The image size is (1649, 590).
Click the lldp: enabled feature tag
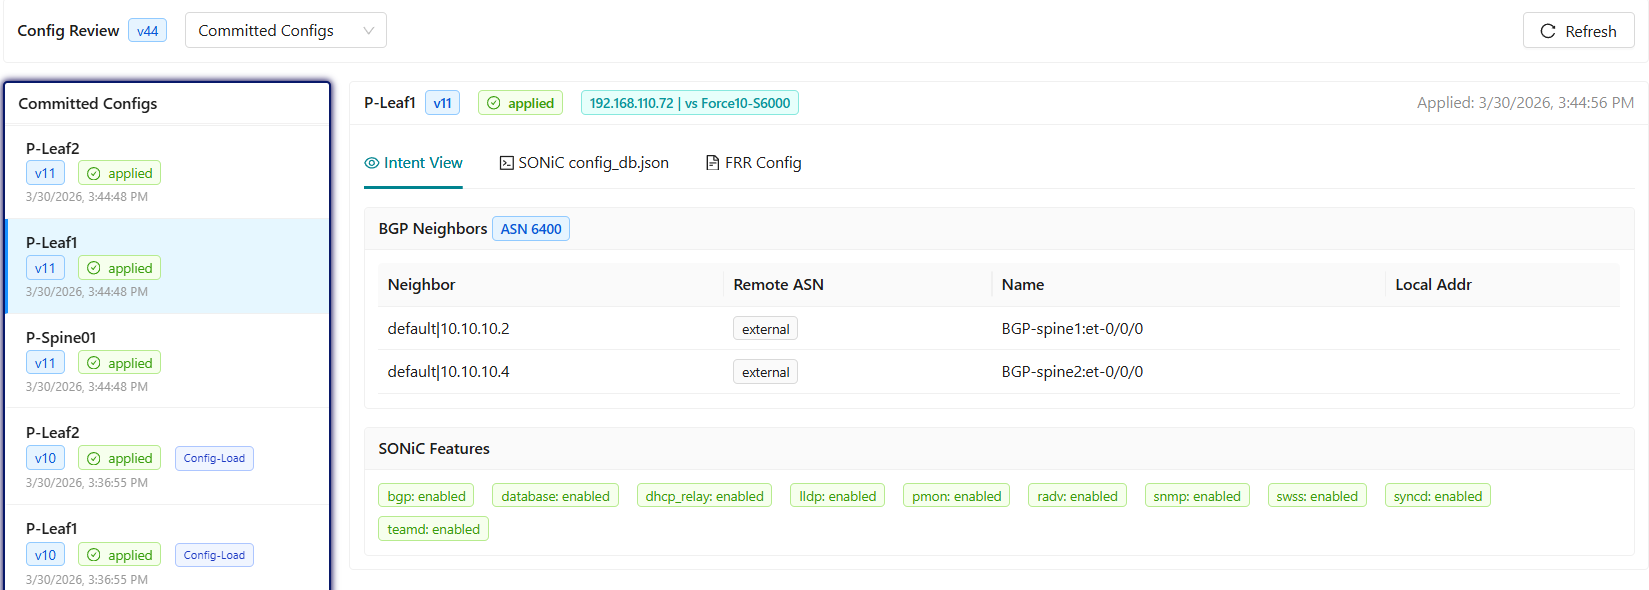[838, 496]
